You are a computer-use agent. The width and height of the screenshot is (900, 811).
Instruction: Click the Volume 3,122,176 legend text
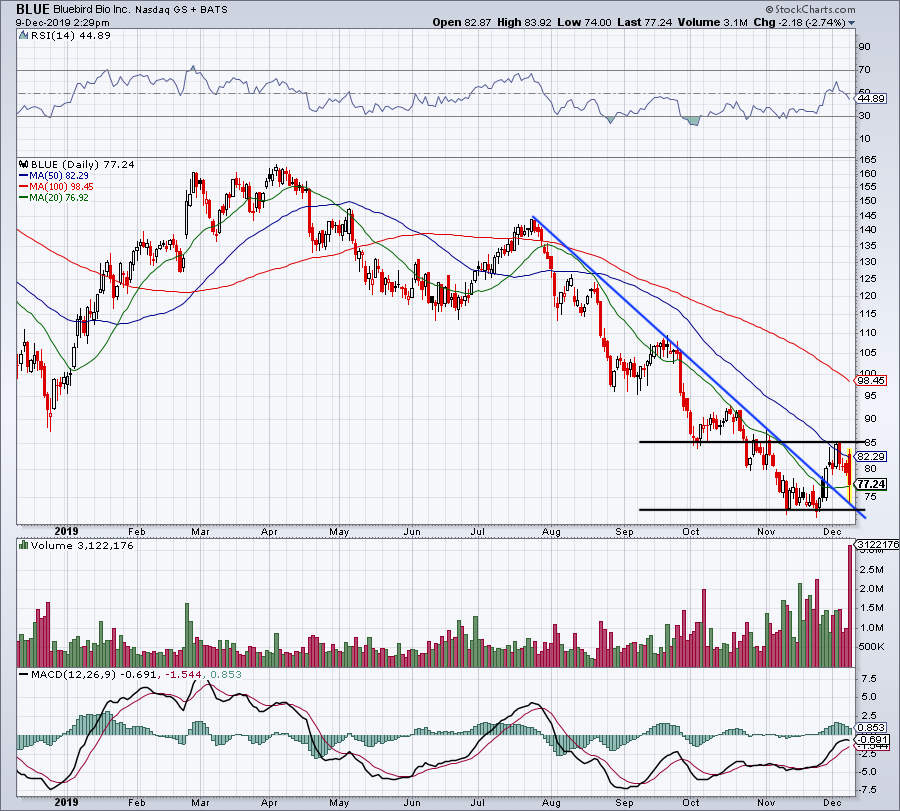coord(82,545)
